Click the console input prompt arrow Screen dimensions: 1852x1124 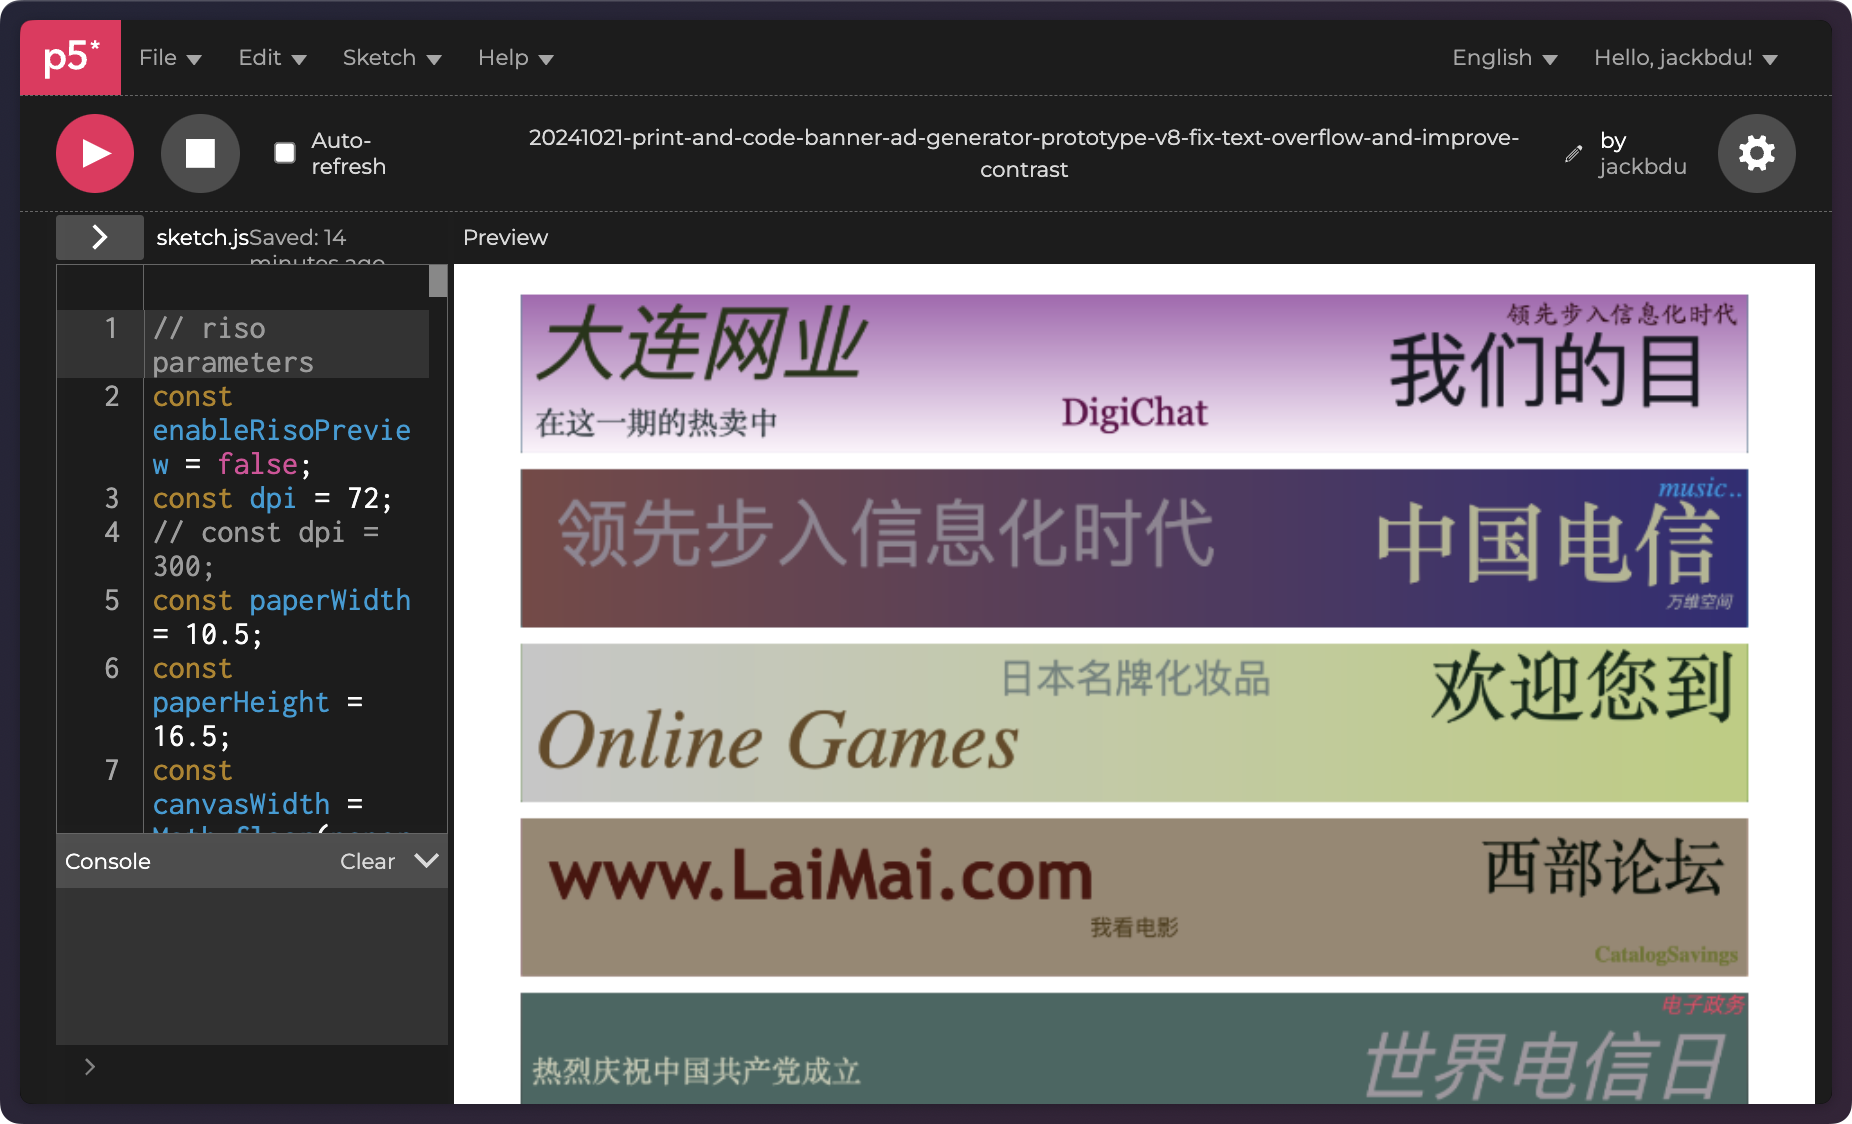pyautogui.click(x=90, y=1067)
